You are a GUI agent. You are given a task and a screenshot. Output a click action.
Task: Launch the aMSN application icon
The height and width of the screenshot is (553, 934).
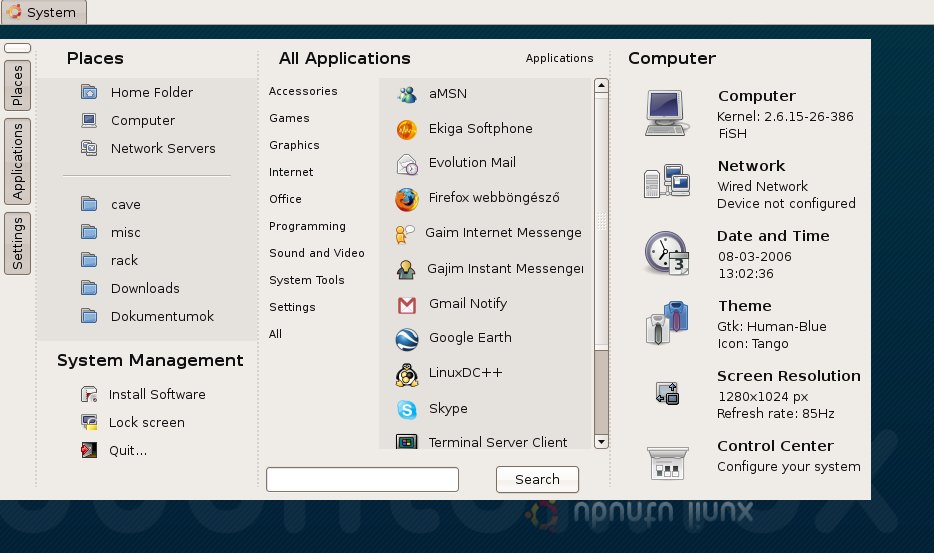(406, 94)
